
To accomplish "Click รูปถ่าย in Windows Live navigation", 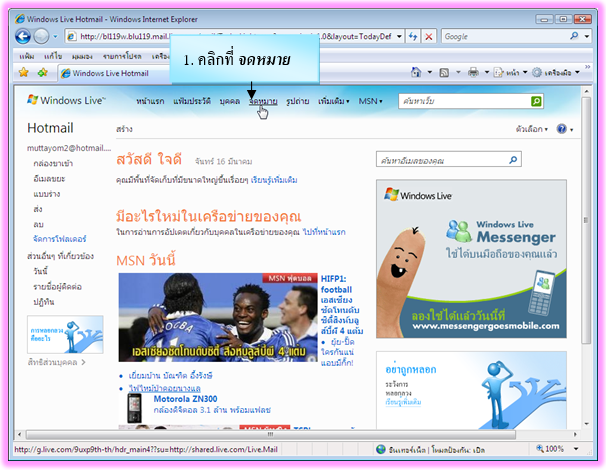I will pyautogui.click(x=298, y=101).
